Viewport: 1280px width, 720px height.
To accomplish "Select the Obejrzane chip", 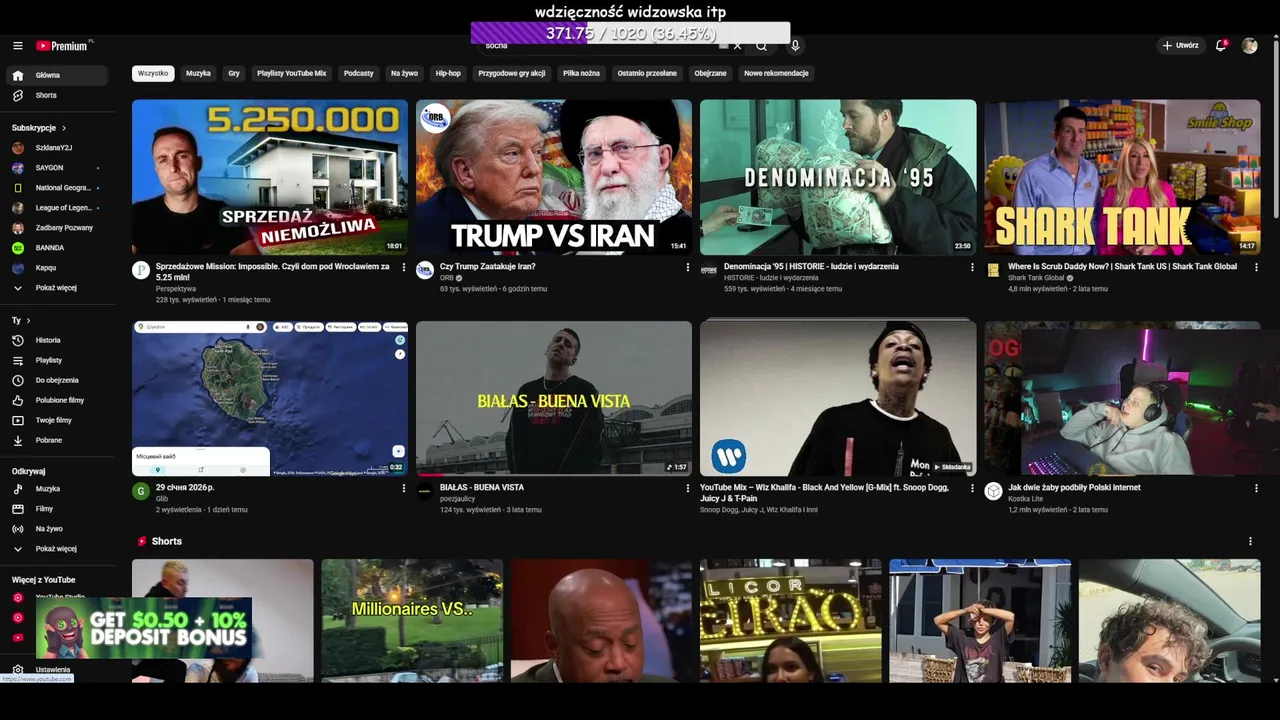I will coord(710,73).
